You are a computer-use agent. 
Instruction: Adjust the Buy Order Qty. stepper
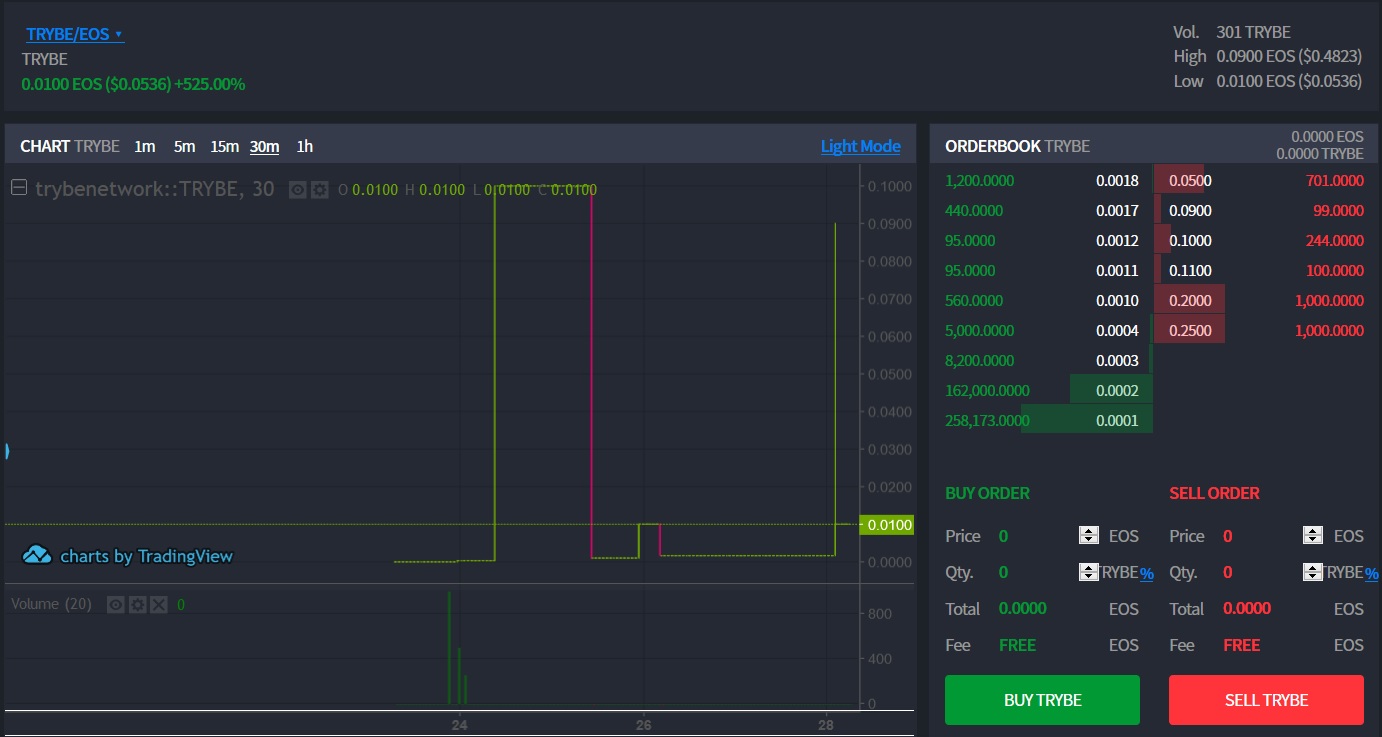[1089, 572]
